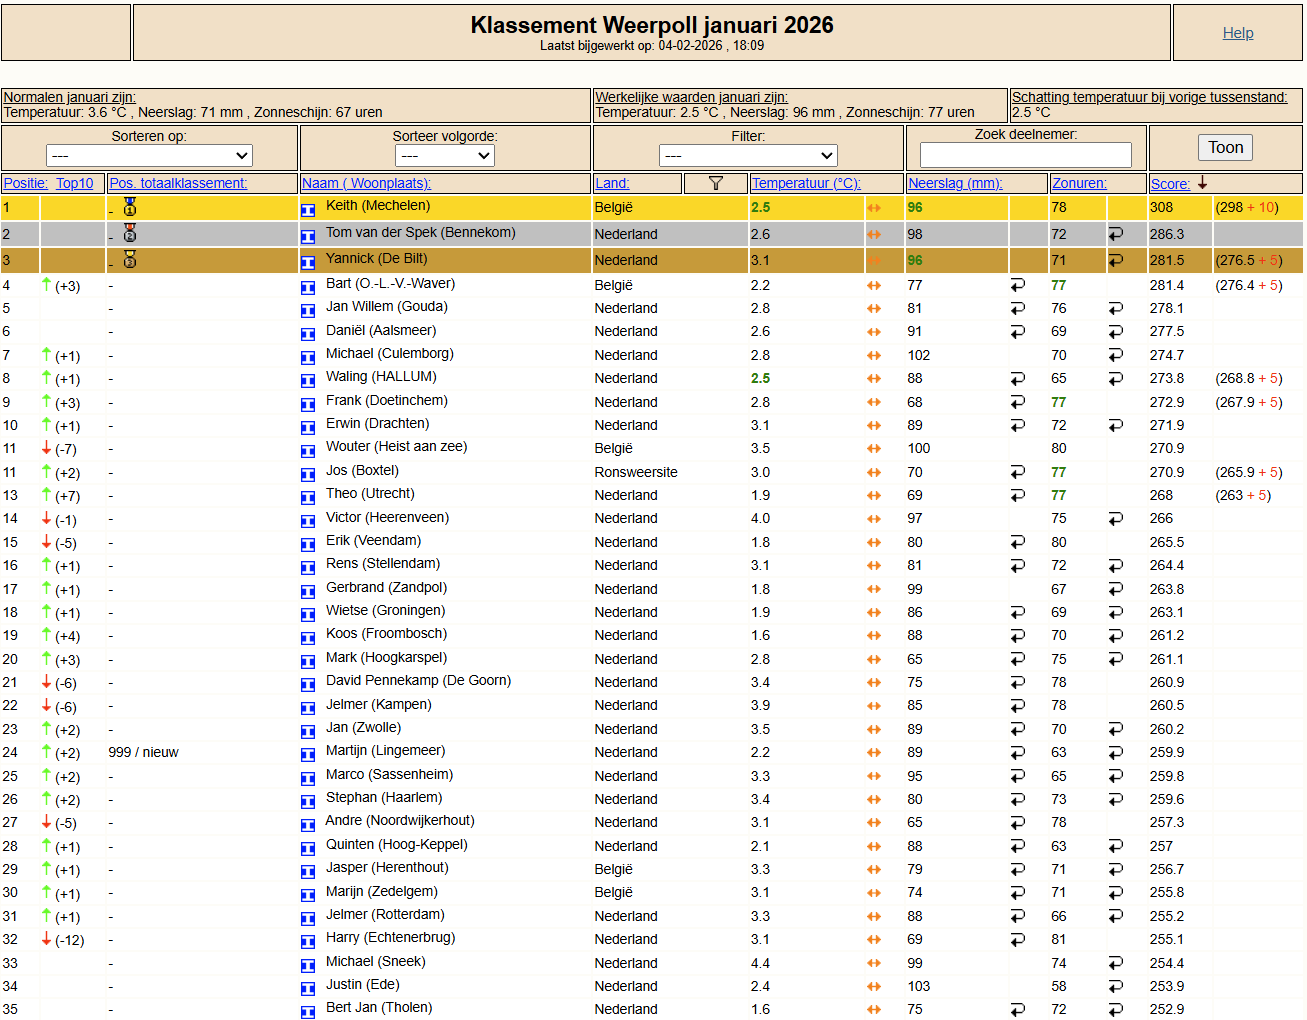Click the return-arrow icon beside Yannick's Zonuren value
This screenshot has width=1307, height=1020.
pos(1115,260)
